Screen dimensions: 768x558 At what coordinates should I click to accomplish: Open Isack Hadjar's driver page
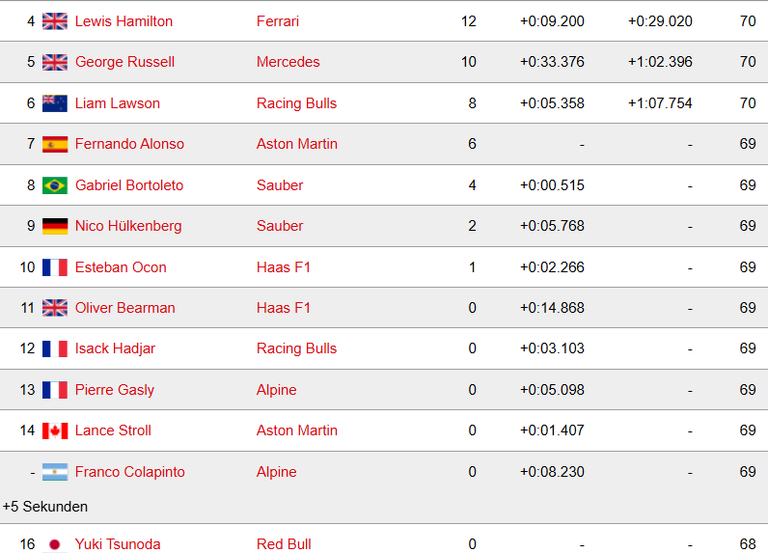point(115,348)
